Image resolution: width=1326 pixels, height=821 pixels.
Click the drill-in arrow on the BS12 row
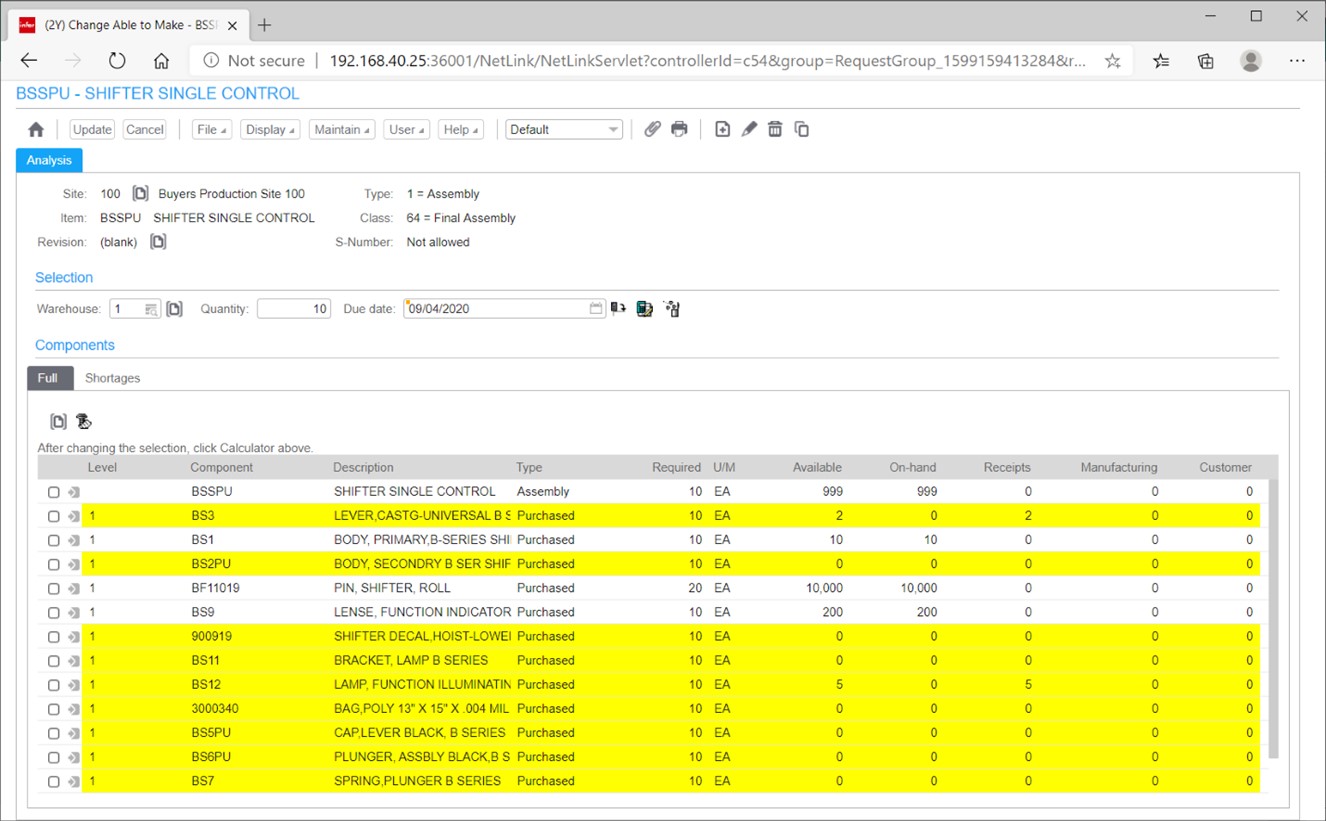pyautogui.click(x=73, y=685)
